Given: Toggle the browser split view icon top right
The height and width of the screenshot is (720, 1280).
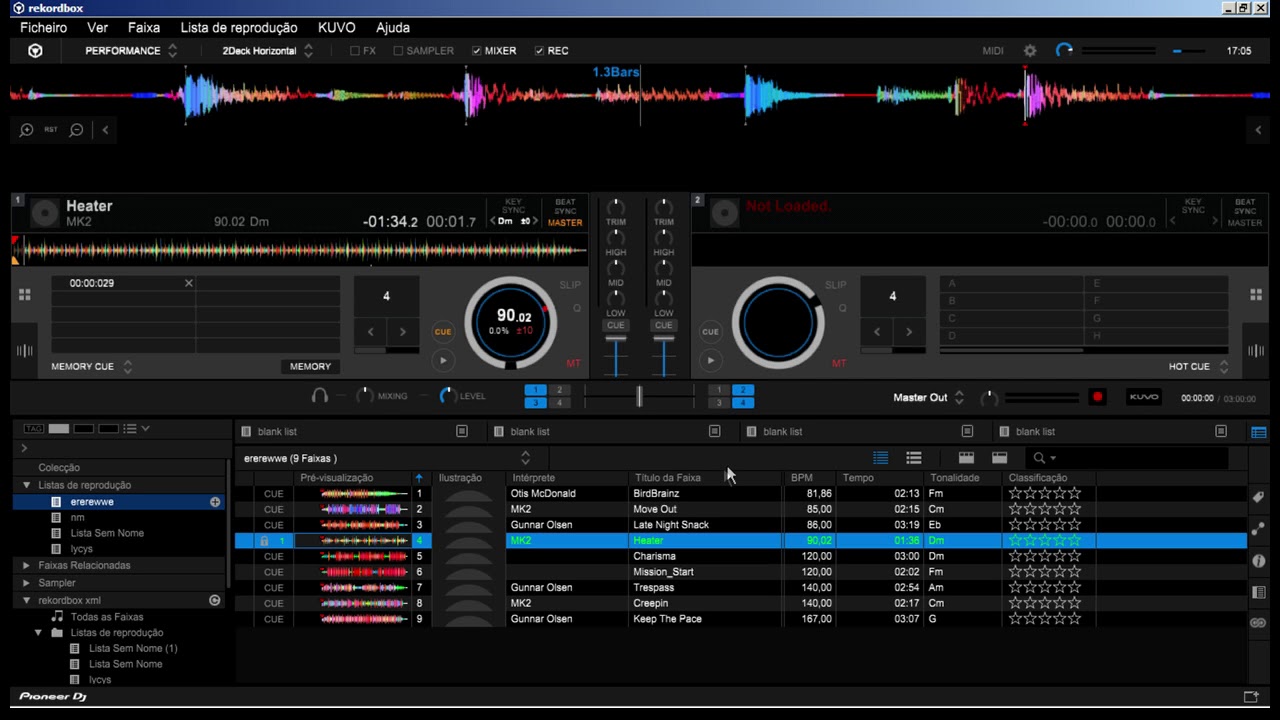Looking at the screenshot, I should coord(1259,432).
